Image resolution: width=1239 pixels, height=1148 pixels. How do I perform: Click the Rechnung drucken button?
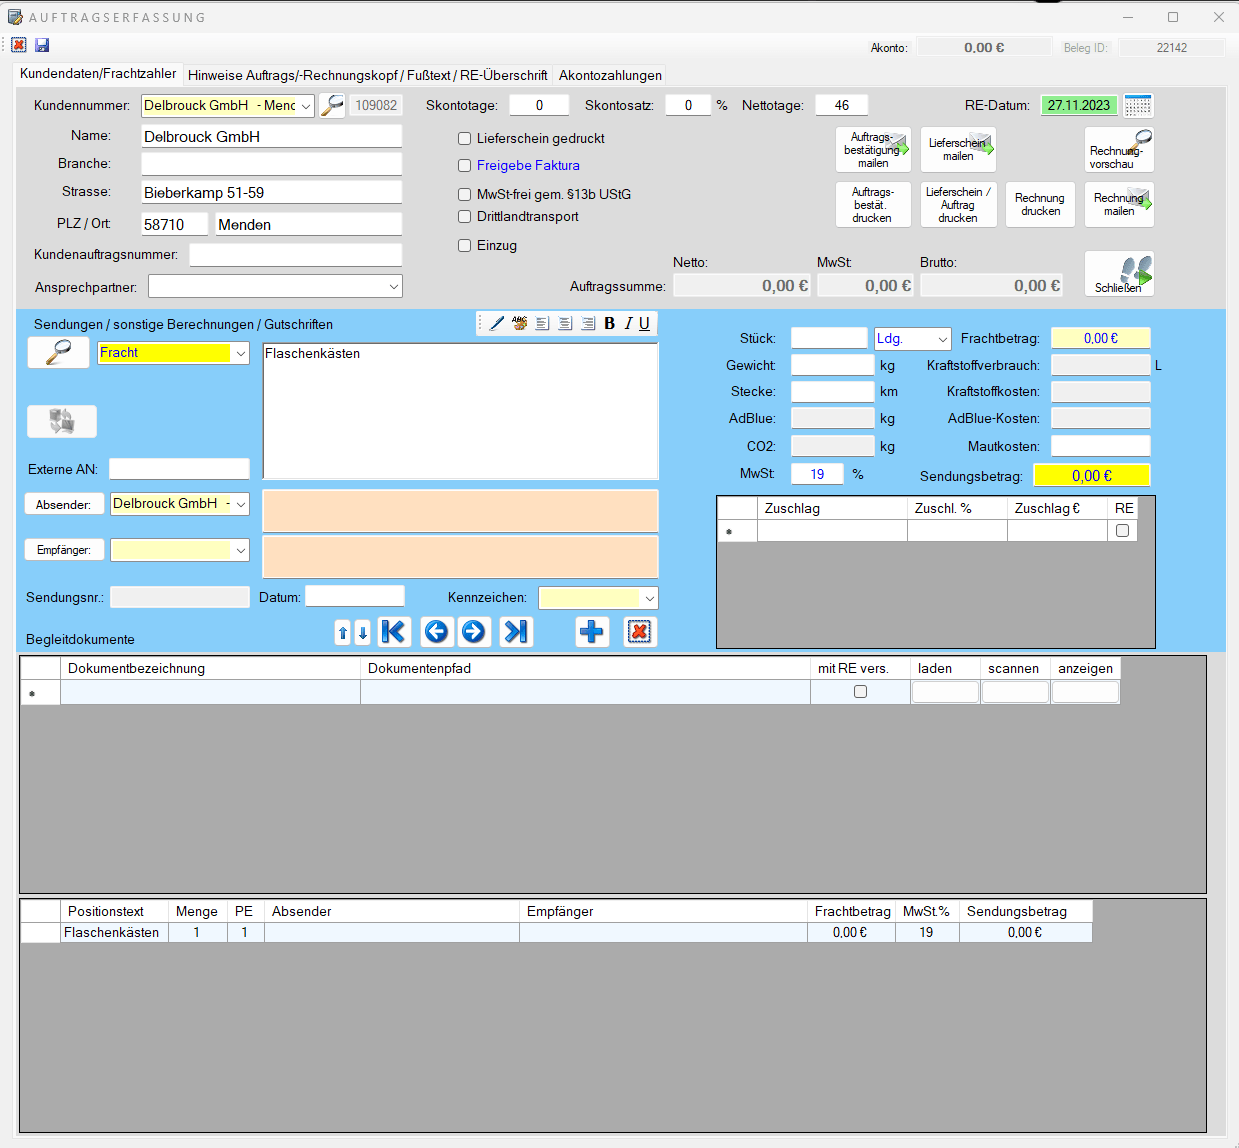1040,204
